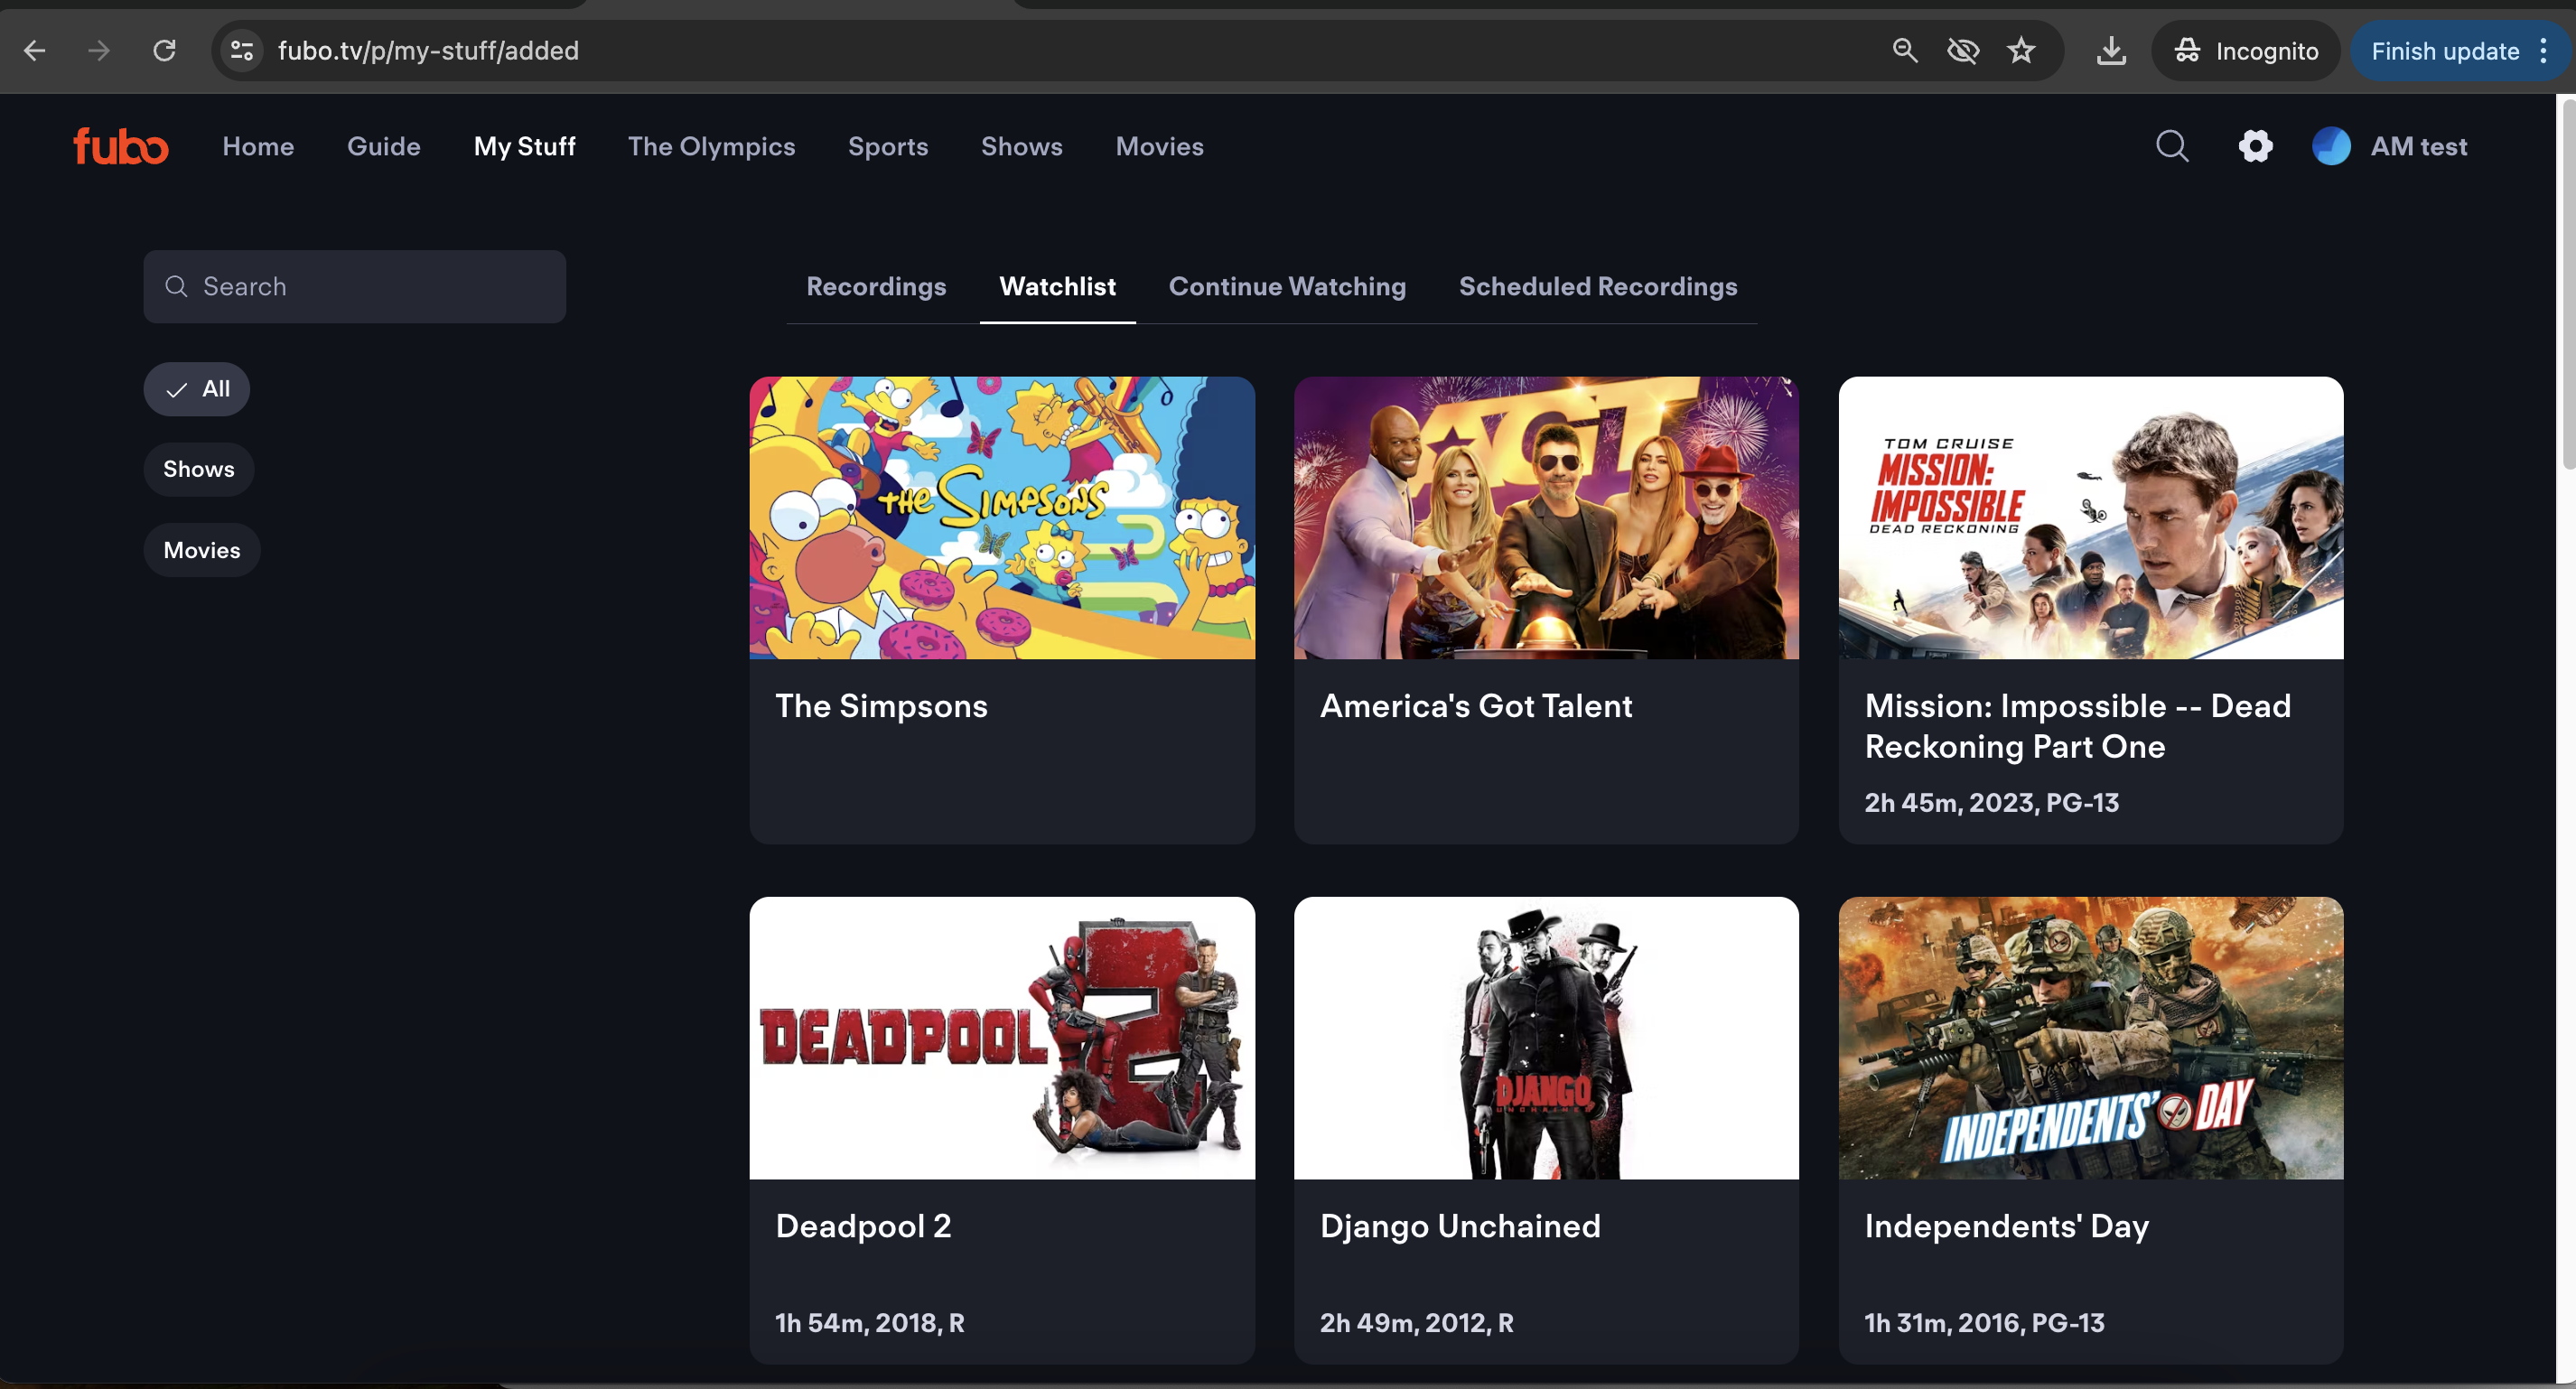Reload the page
2576x1389 pixels.
point(165,50)
